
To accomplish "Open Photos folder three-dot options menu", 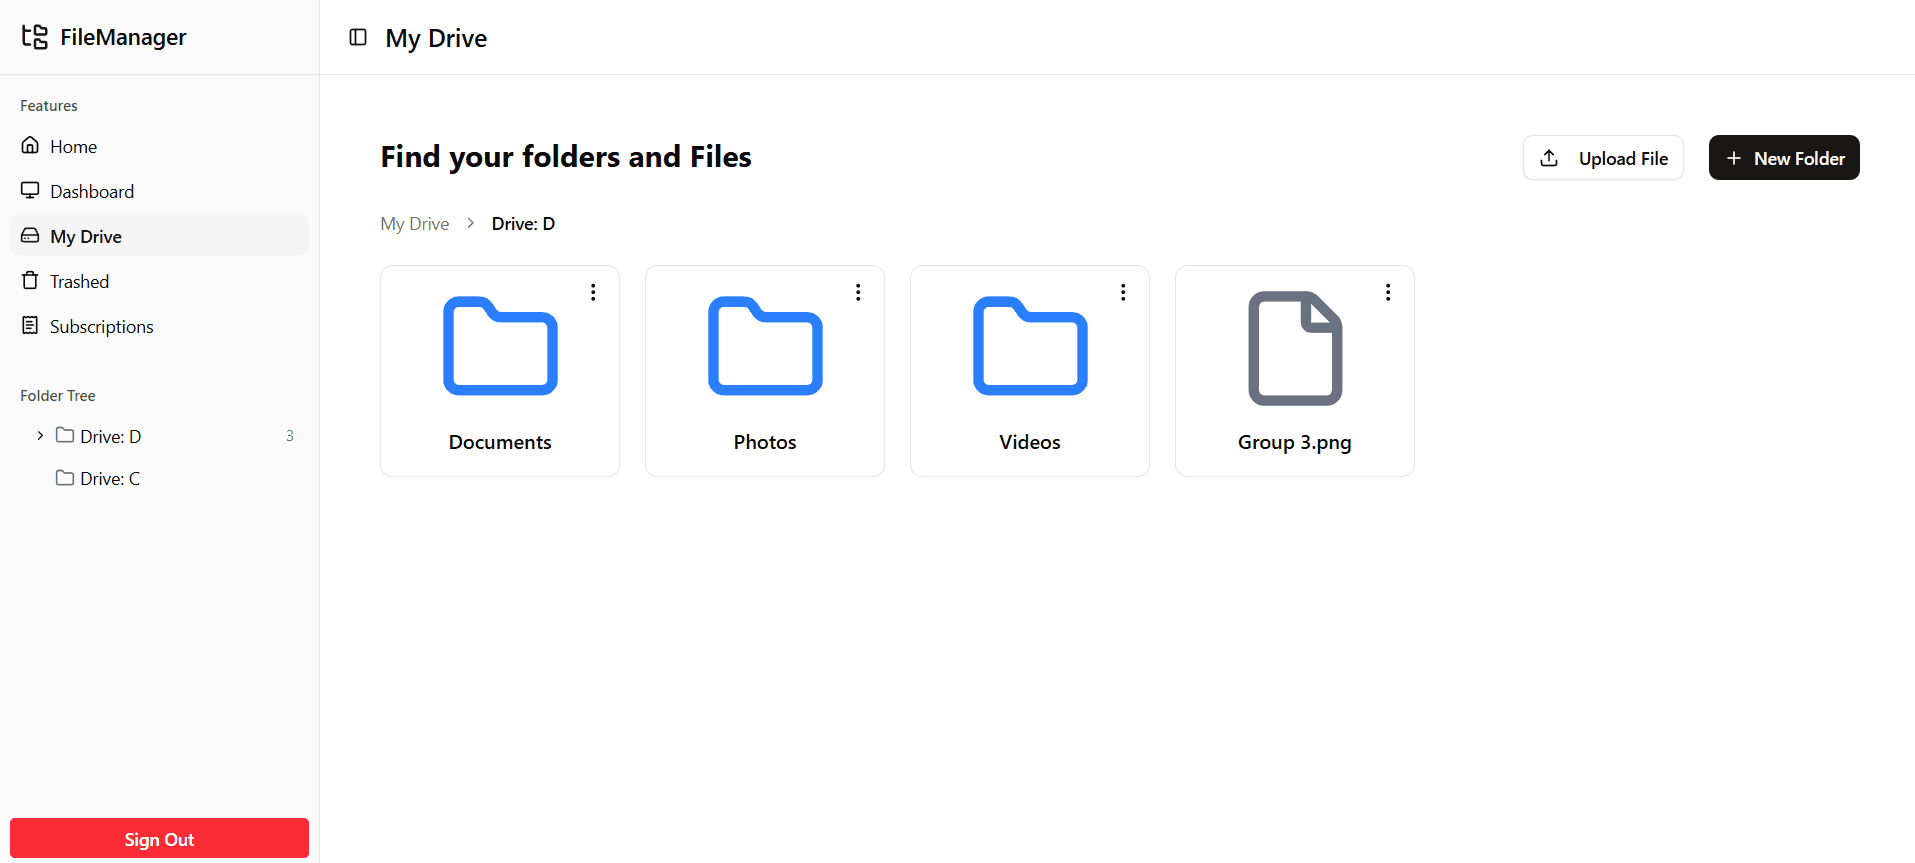I will point(858,292).
